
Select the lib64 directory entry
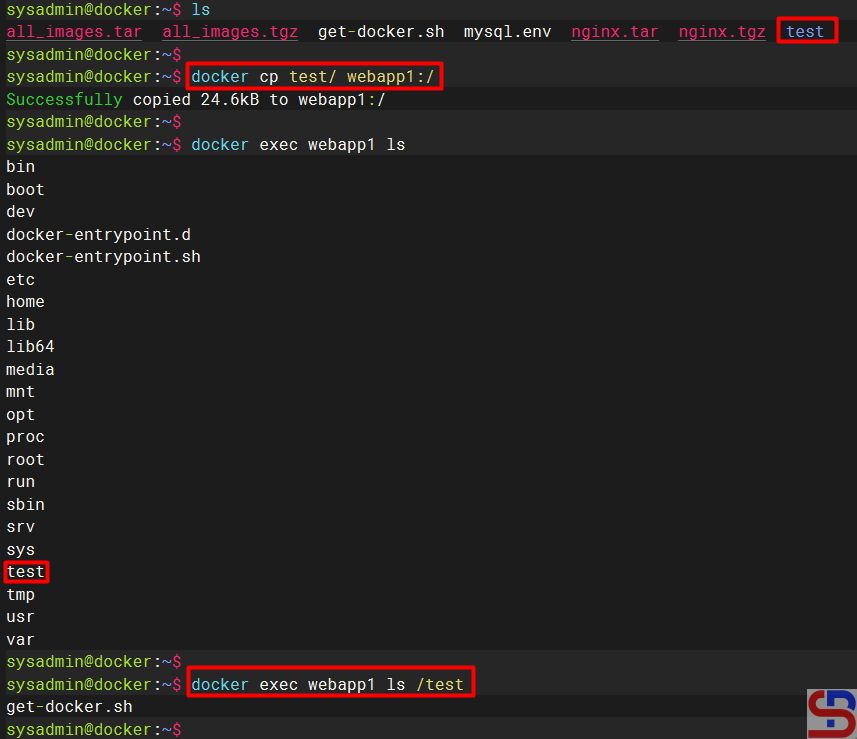click(x=30, y=347)
